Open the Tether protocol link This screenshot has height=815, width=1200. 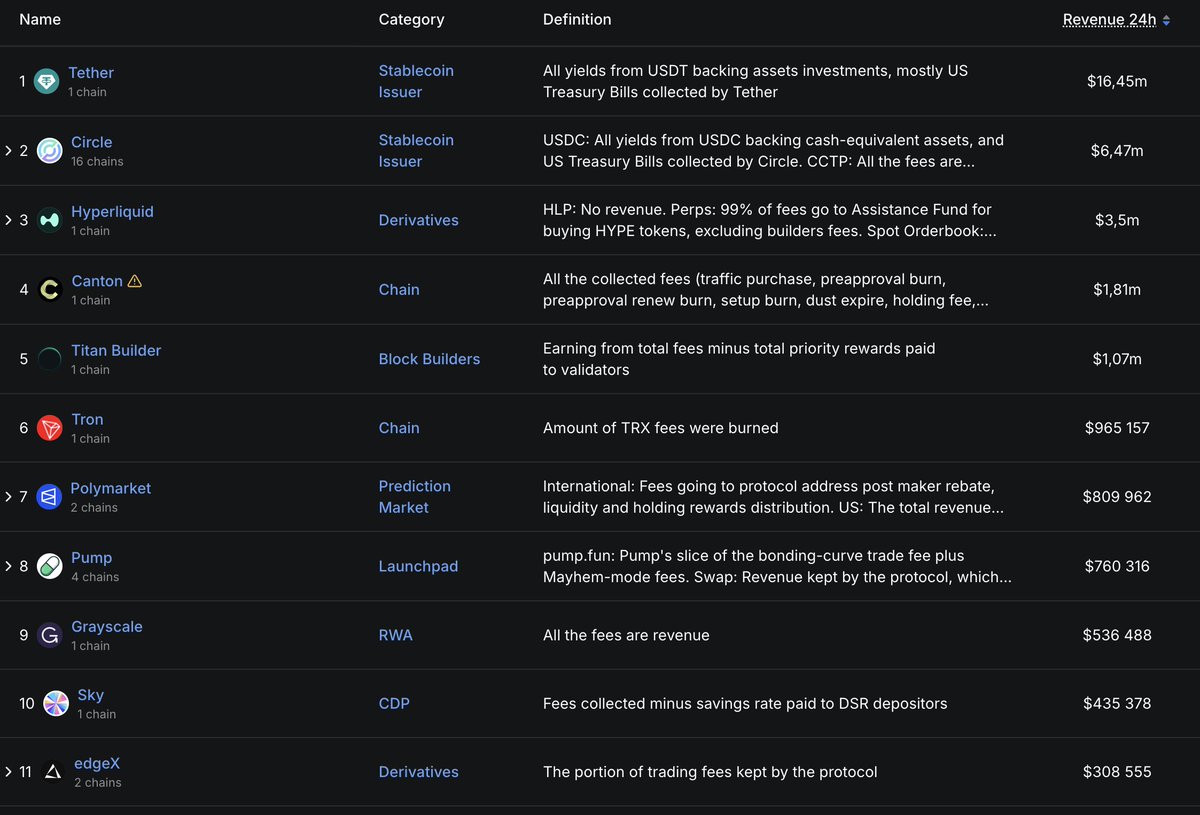[x=91, y=73]
